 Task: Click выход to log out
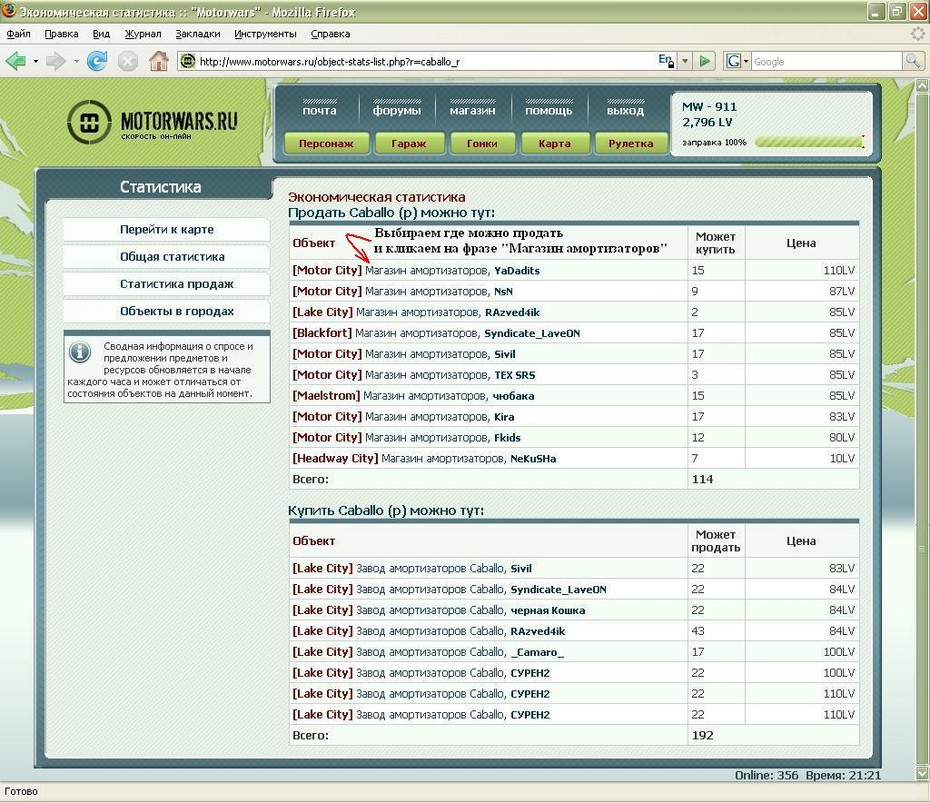click(x=625, y=110)
